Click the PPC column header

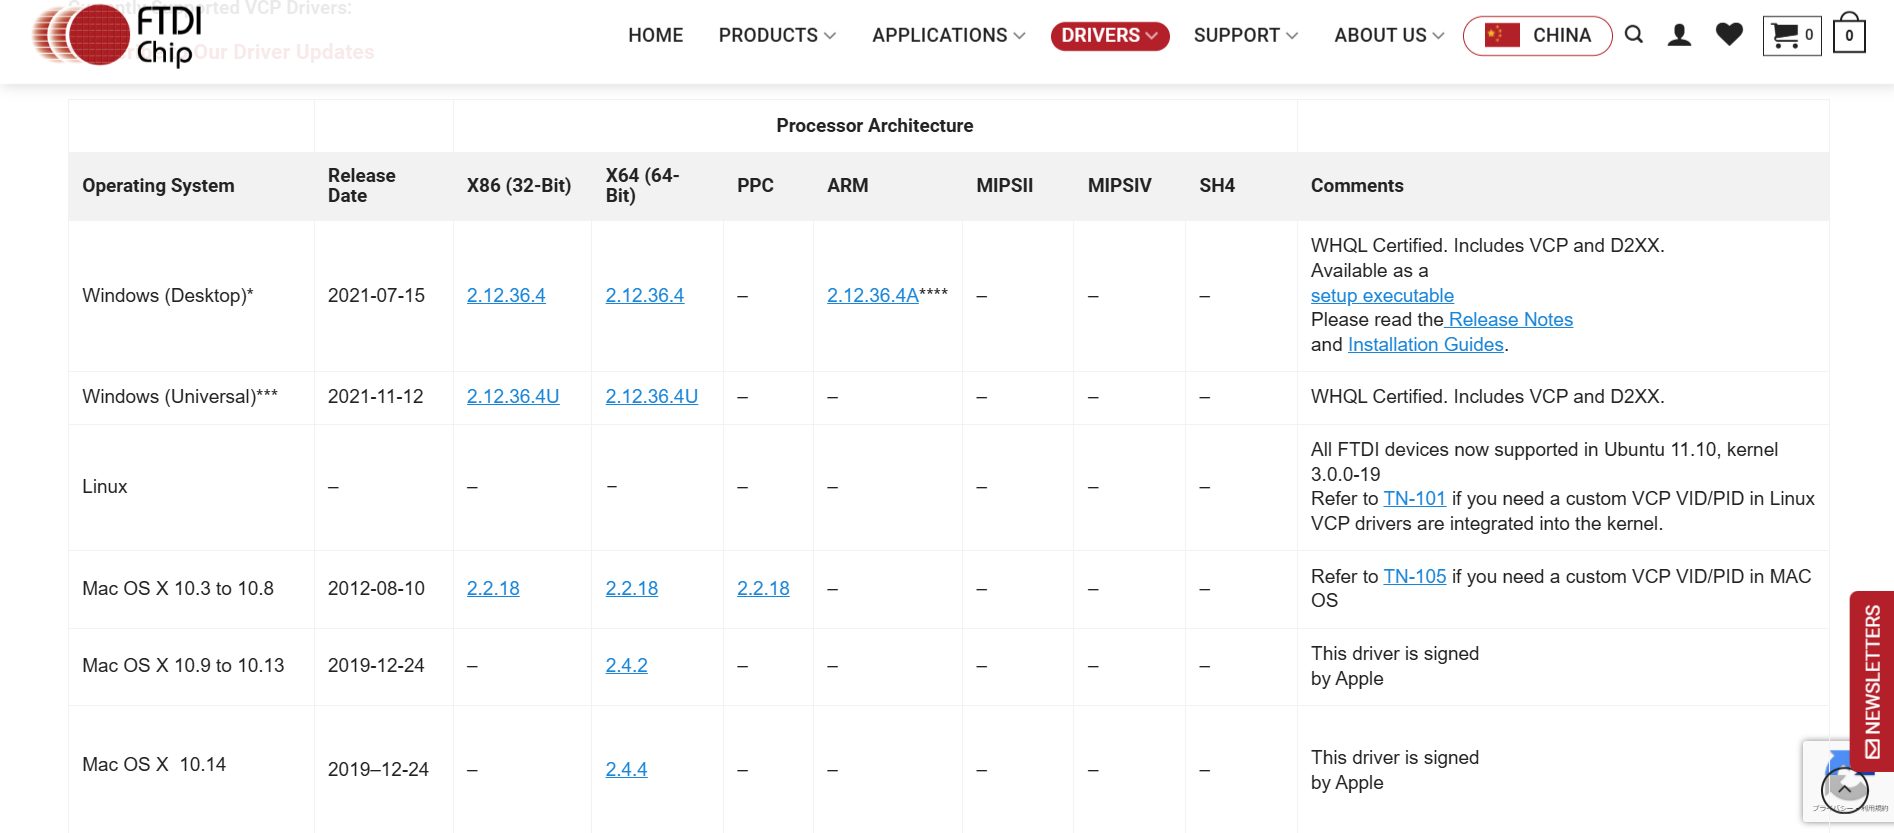tap(755, 185)
